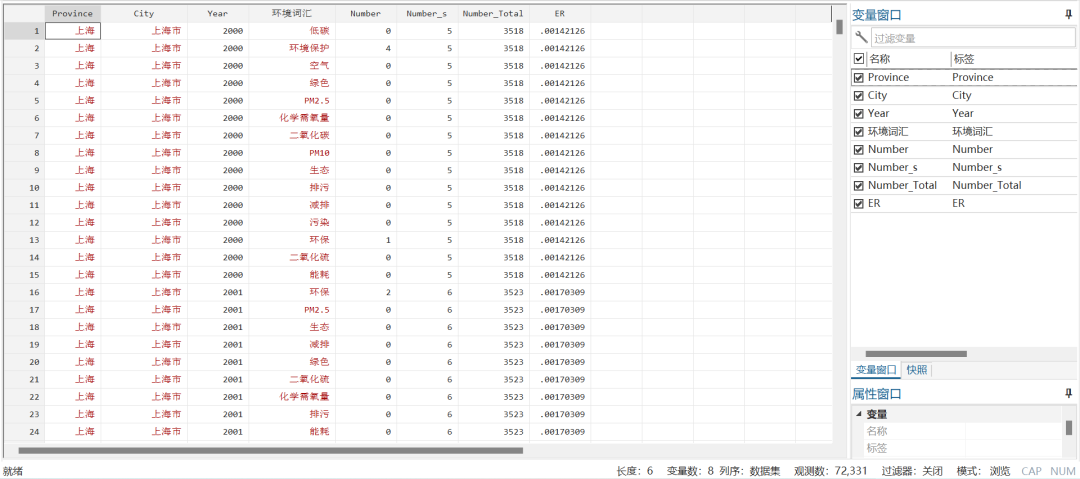This screenshot has width=1080, height=479.
Task: Click the 低碳 cell in row 1
Action: (x=292, y=31)
